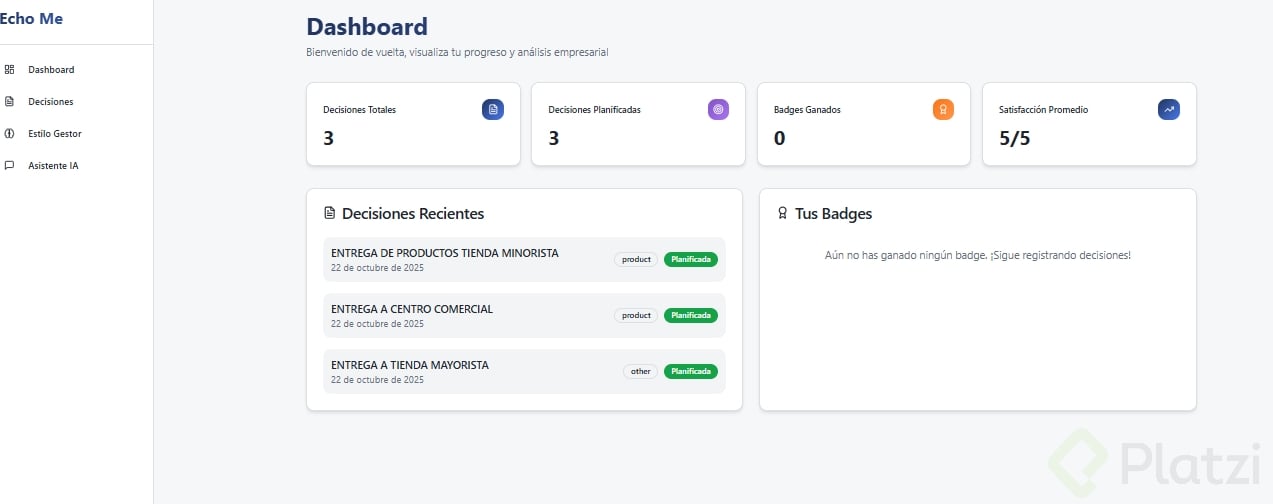Click the Decisiones Recientes header icon
Image resolution: width=1273 pixels, height=504 pixels.
coord(329,214)
